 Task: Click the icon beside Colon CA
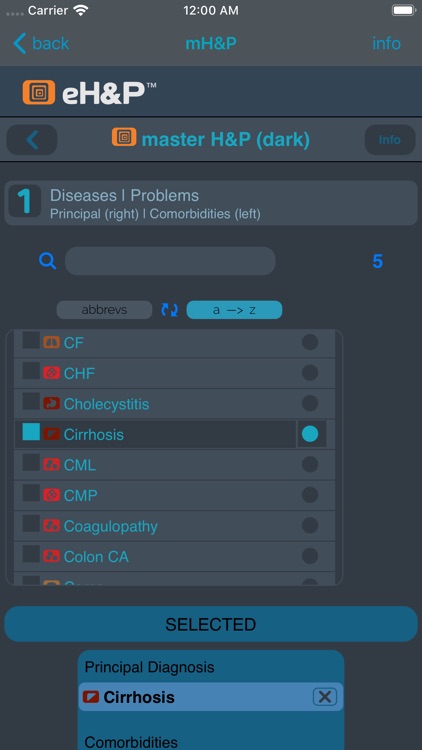coord(51,556)
